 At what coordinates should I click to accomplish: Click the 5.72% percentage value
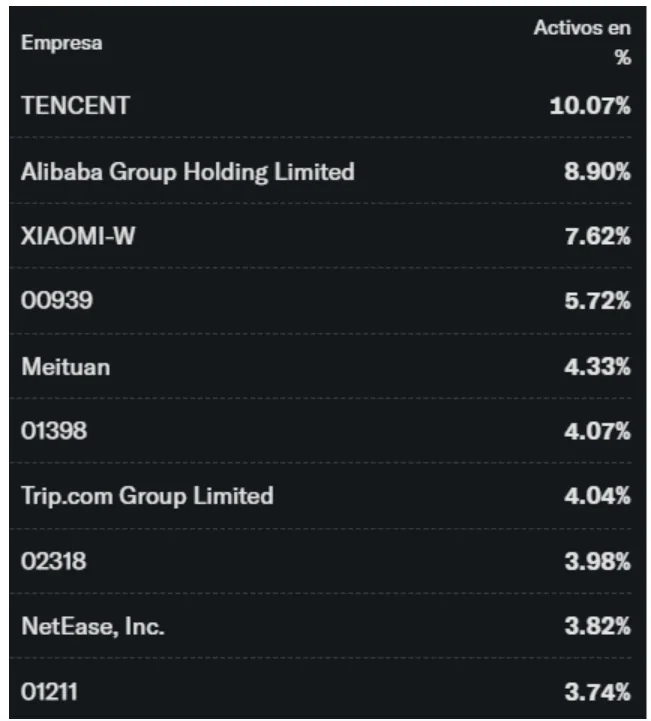click(597, 300)
